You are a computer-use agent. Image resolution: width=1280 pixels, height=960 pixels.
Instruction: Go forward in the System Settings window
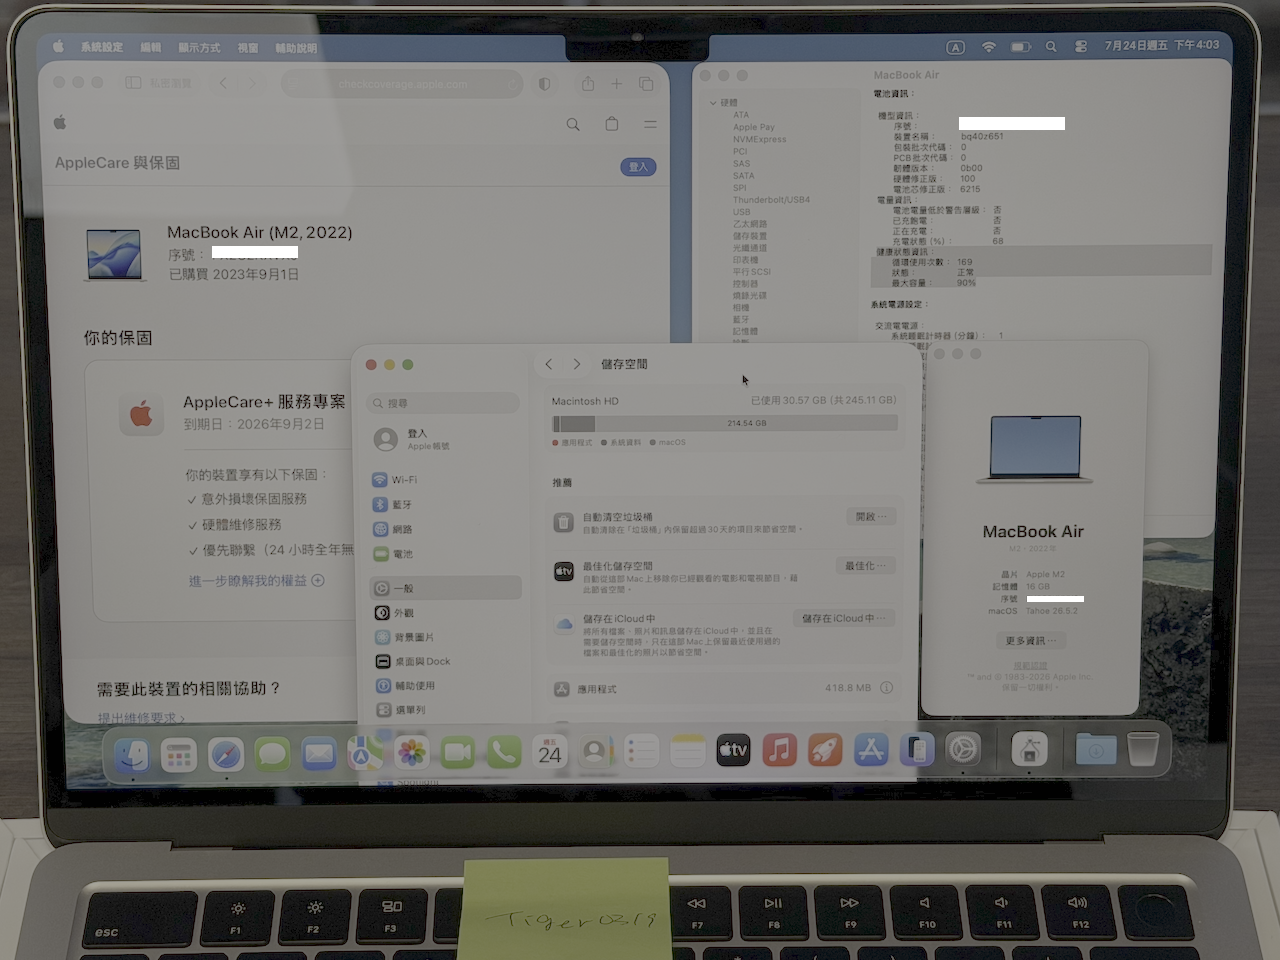(x=576, y=364)
